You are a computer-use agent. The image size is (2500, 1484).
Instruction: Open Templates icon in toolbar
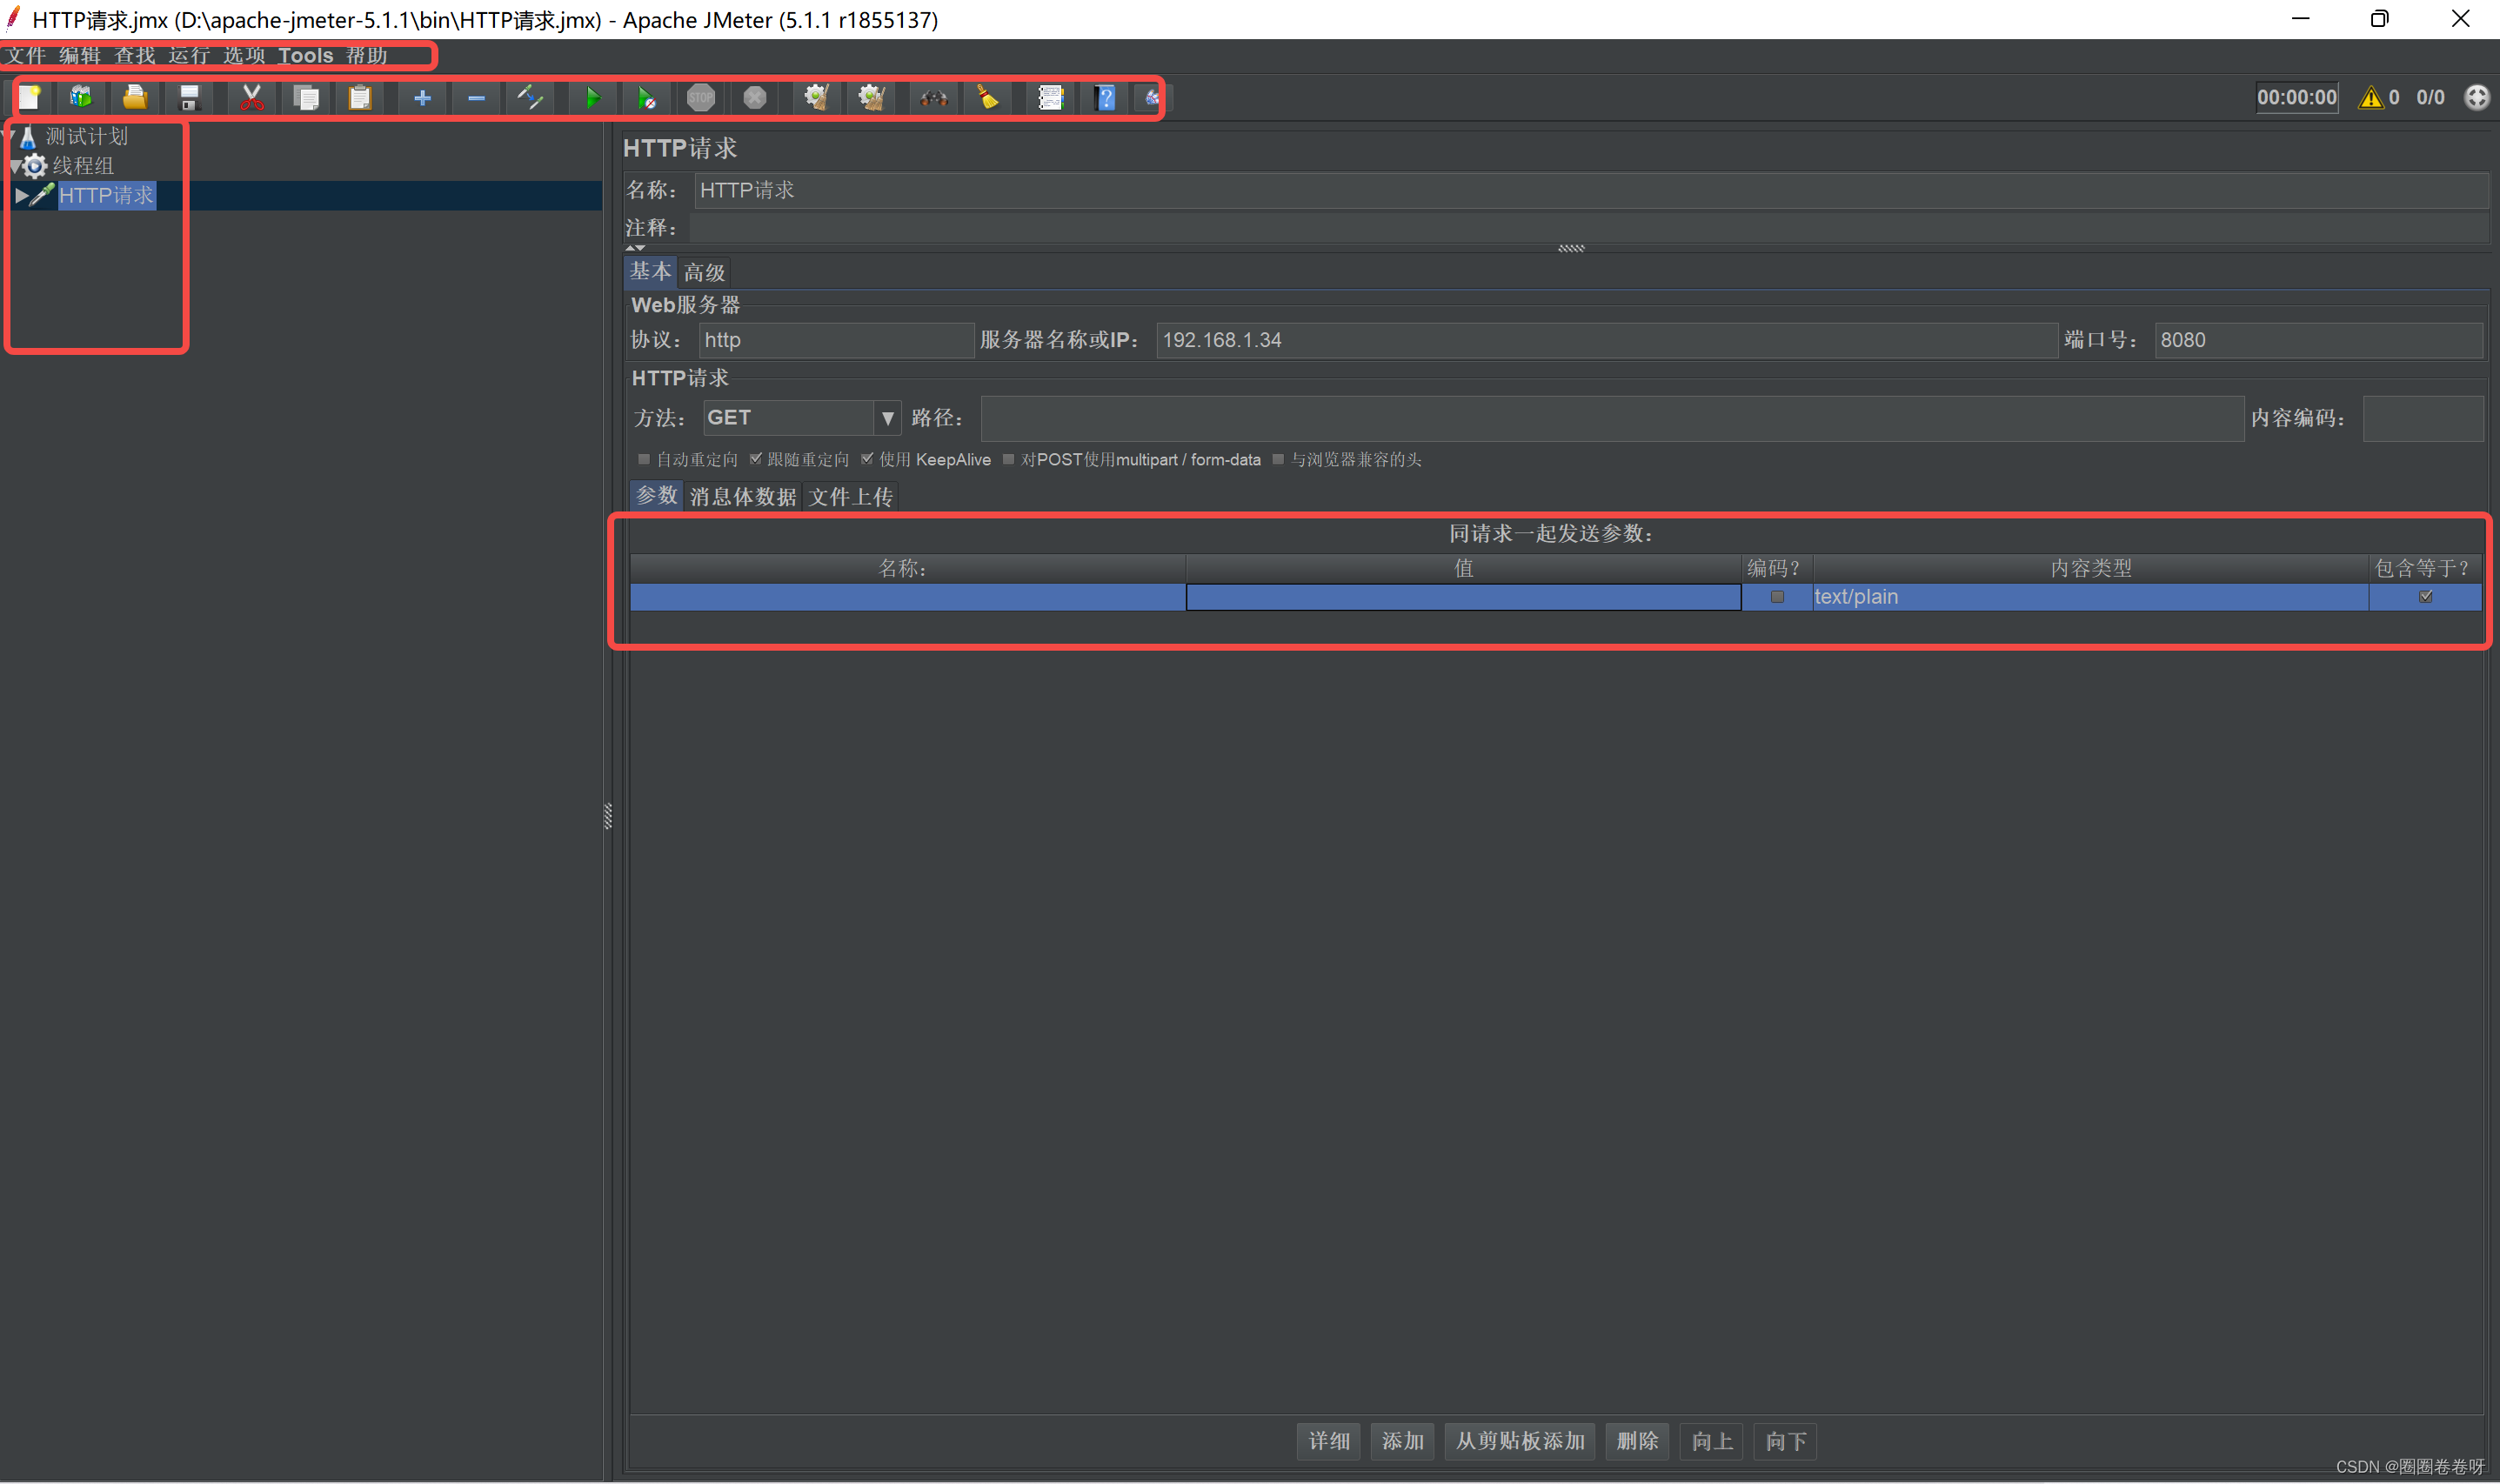point(81,98)
